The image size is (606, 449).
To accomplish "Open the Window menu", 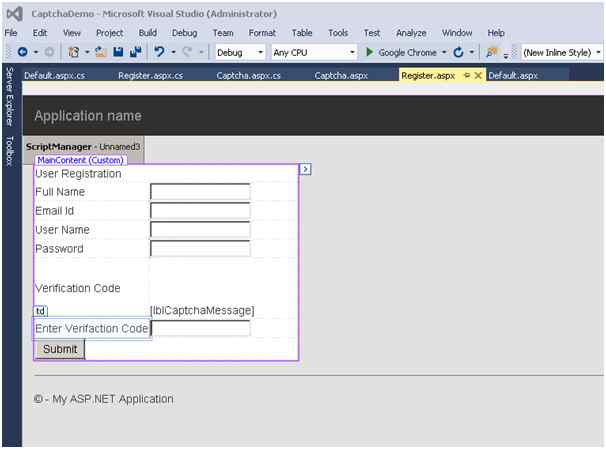I will click(457, 33).
